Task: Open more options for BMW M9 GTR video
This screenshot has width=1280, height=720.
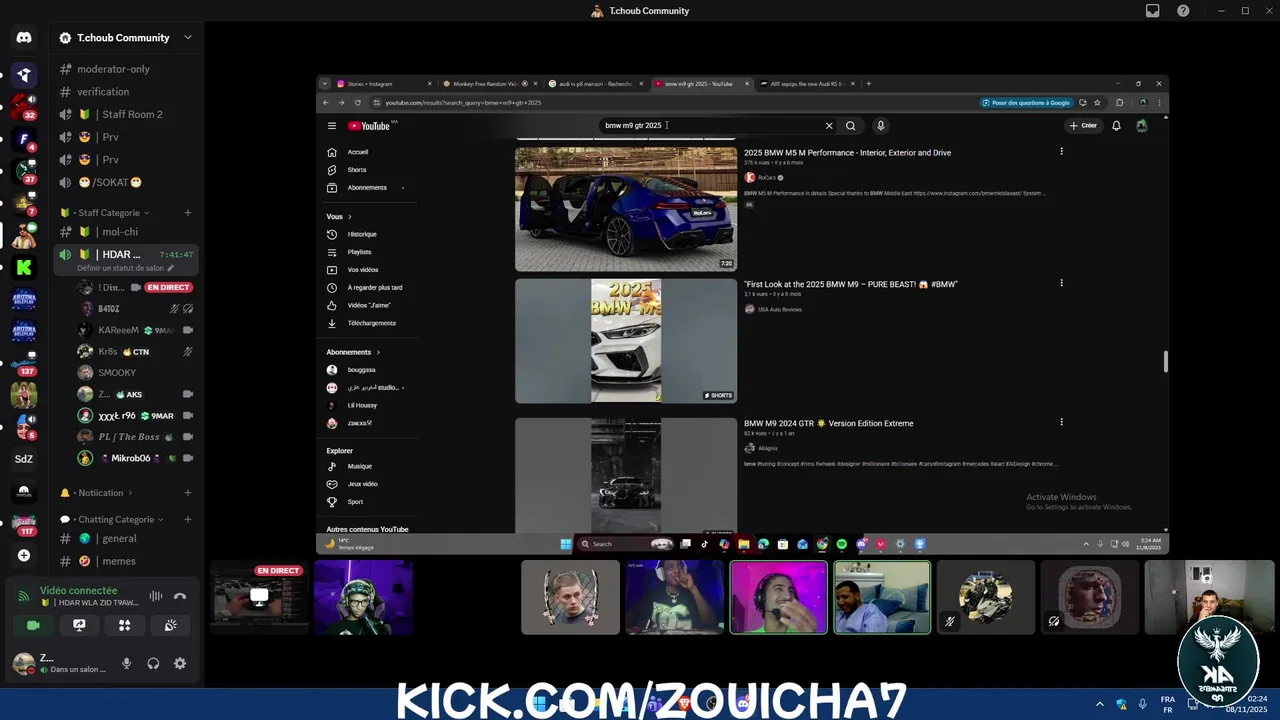Action: (1061, 422)
